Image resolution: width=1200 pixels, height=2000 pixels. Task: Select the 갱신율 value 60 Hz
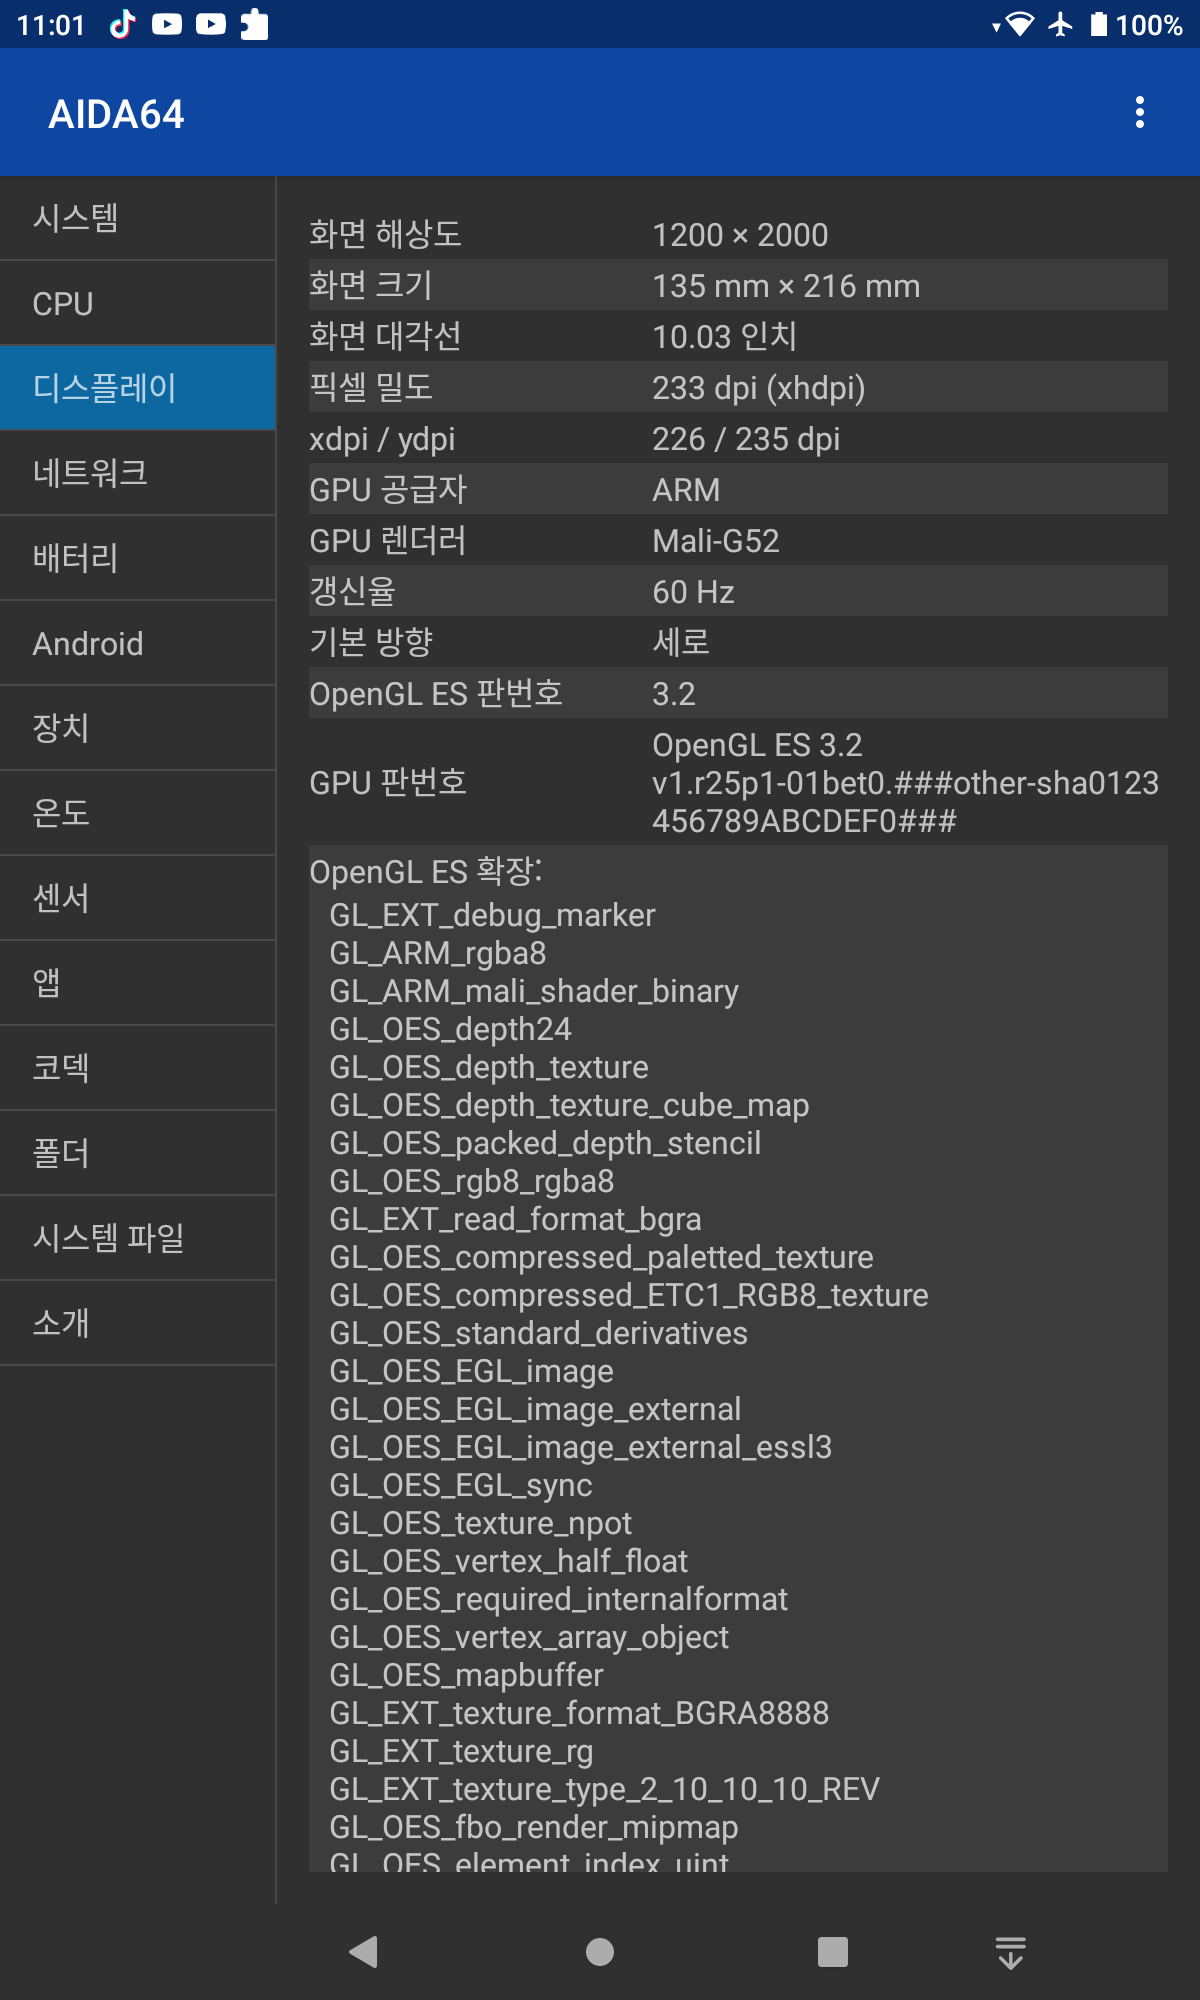(x=693, y=592)
